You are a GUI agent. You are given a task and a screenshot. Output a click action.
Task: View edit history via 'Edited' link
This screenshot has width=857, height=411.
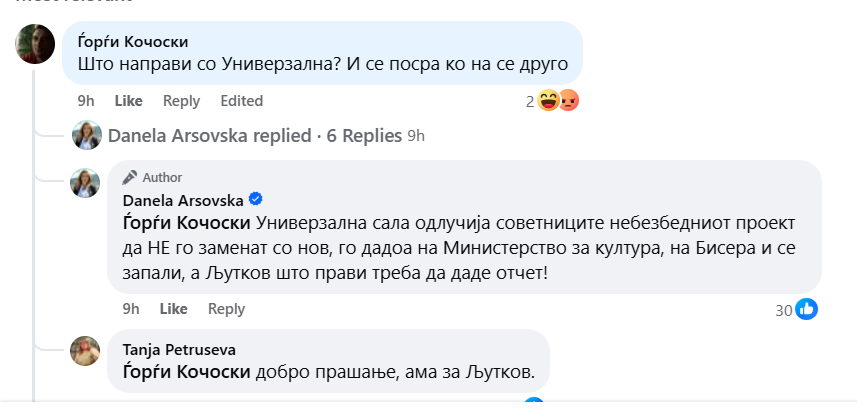coord(242,101)
